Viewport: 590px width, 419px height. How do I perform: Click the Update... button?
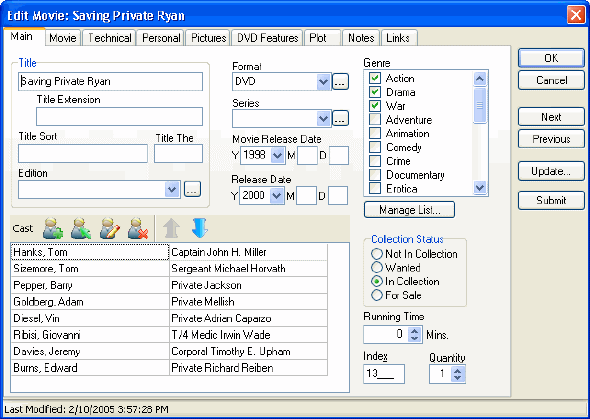(x=551, y=171)
